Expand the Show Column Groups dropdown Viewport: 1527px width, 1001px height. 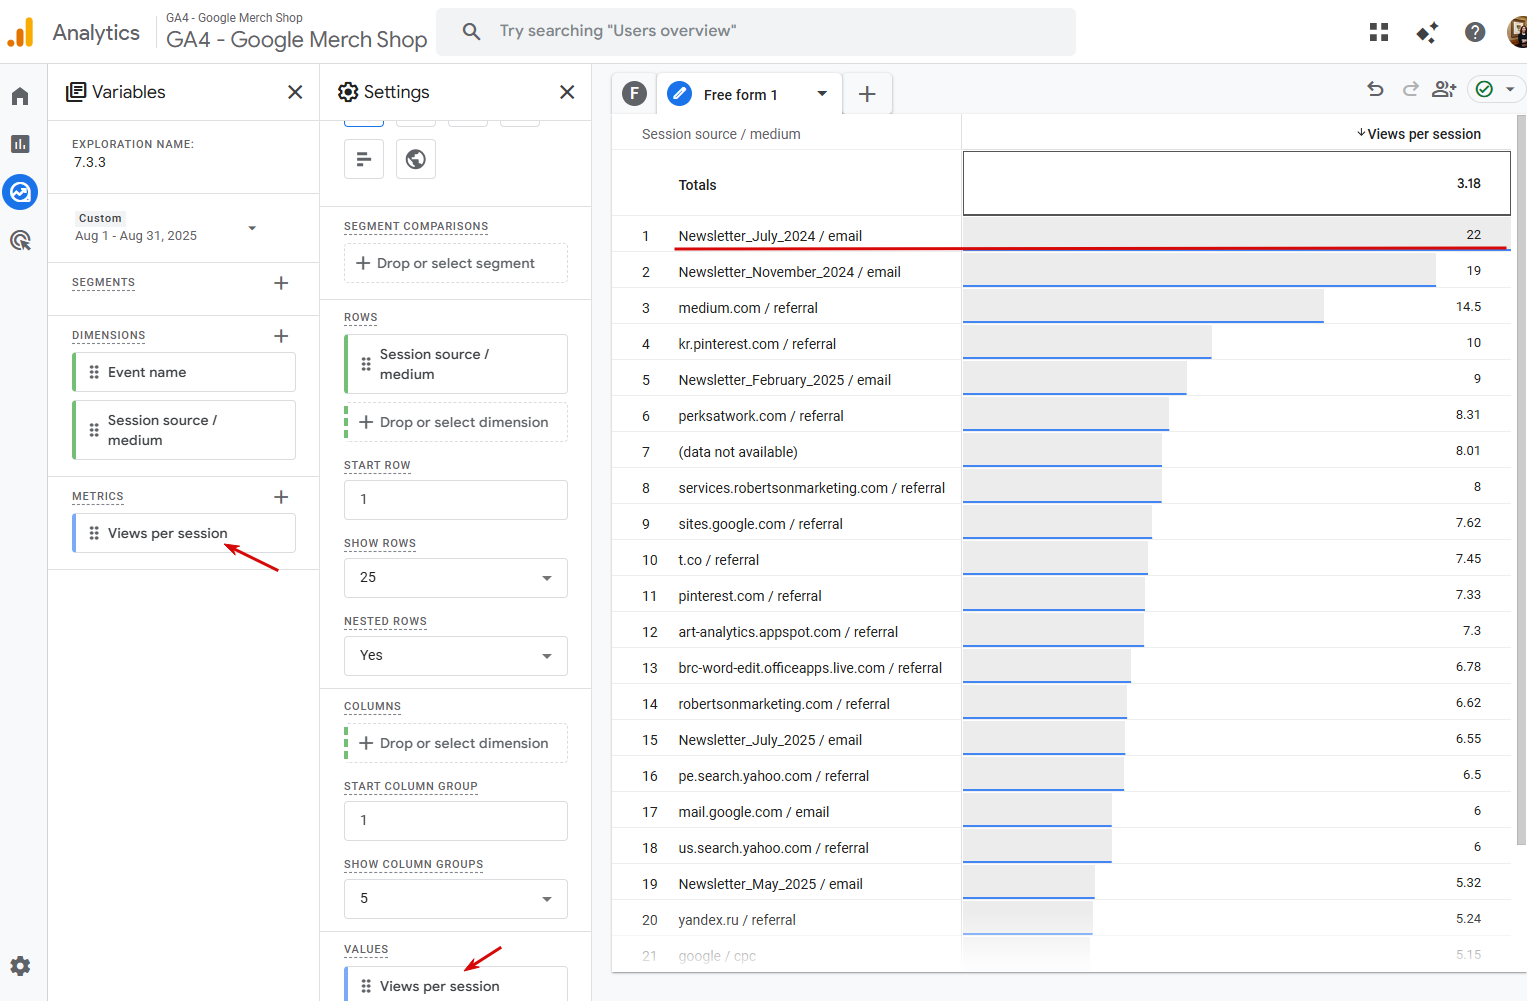point(456,899)
